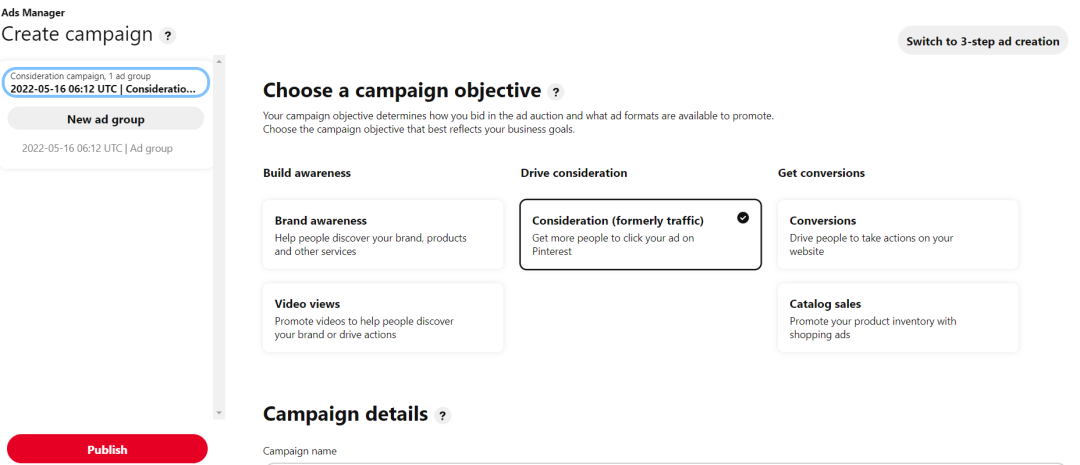
Task: Switch to 3-step ad creation
Action: 983,41
